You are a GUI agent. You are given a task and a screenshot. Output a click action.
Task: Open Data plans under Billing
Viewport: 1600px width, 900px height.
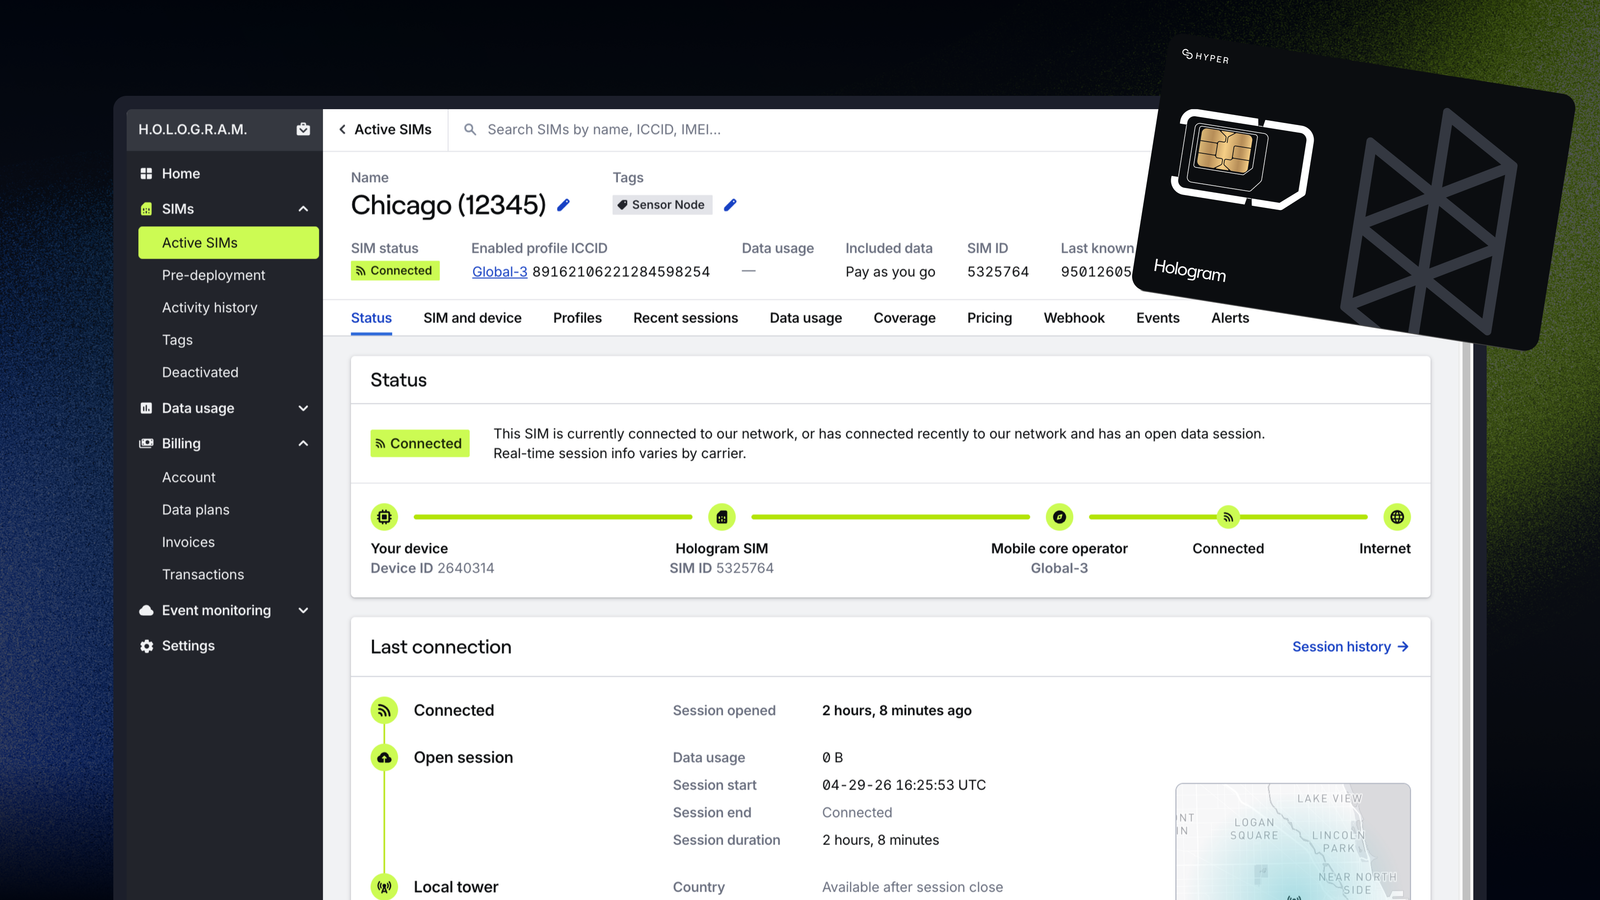pos(195,510)
